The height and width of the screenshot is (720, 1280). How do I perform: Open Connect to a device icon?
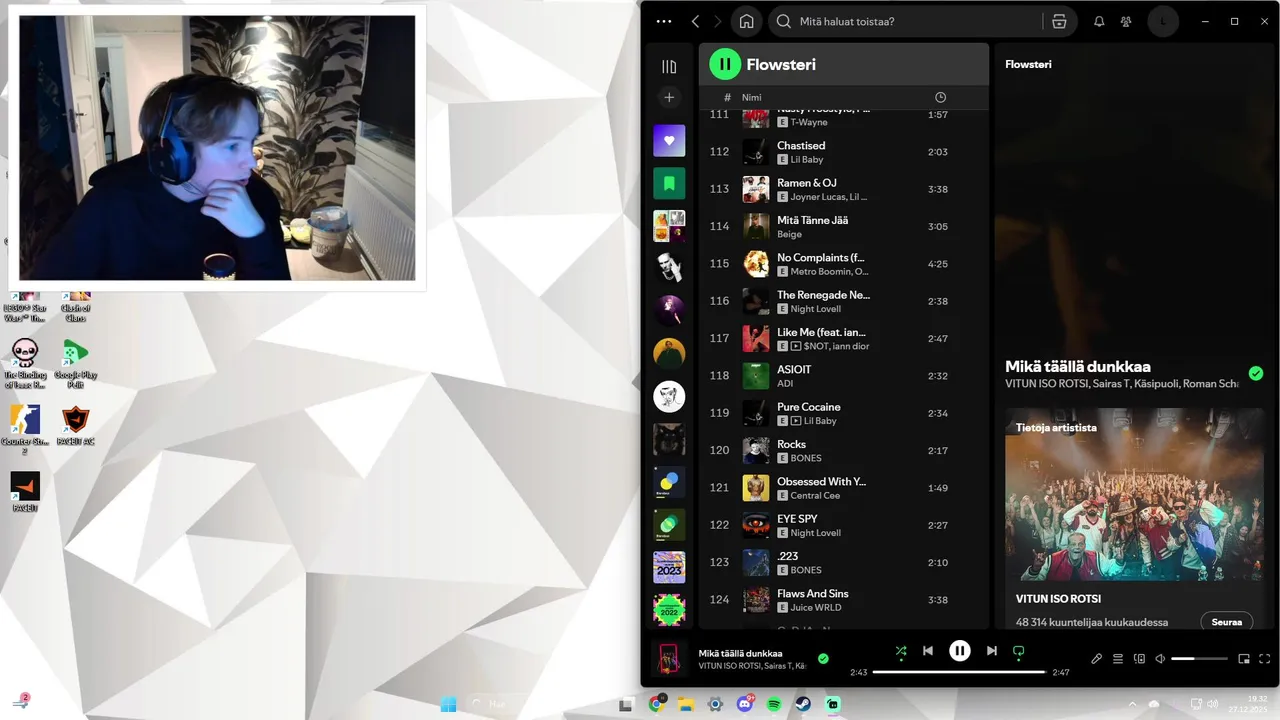1139,659
